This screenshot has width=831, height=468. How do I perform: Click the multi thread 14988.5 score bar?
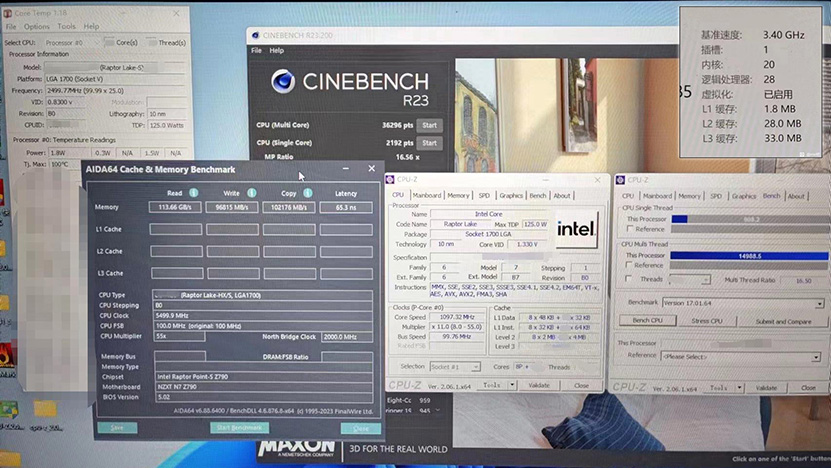coord(749,255)
